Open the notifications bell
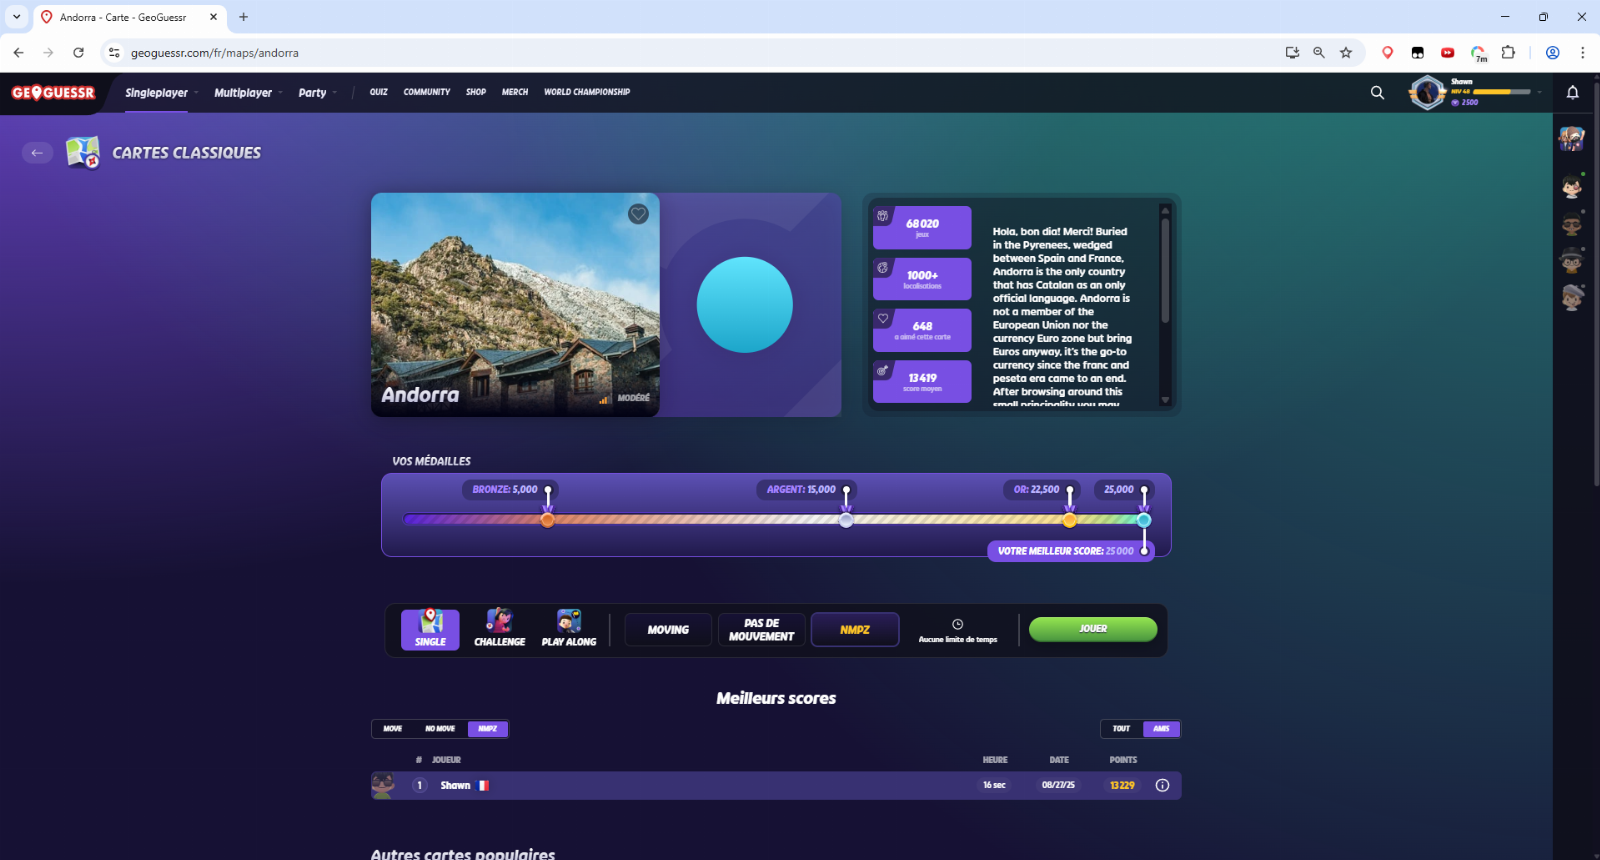This screenshot has width=1600, height=860. [1572, 93]
